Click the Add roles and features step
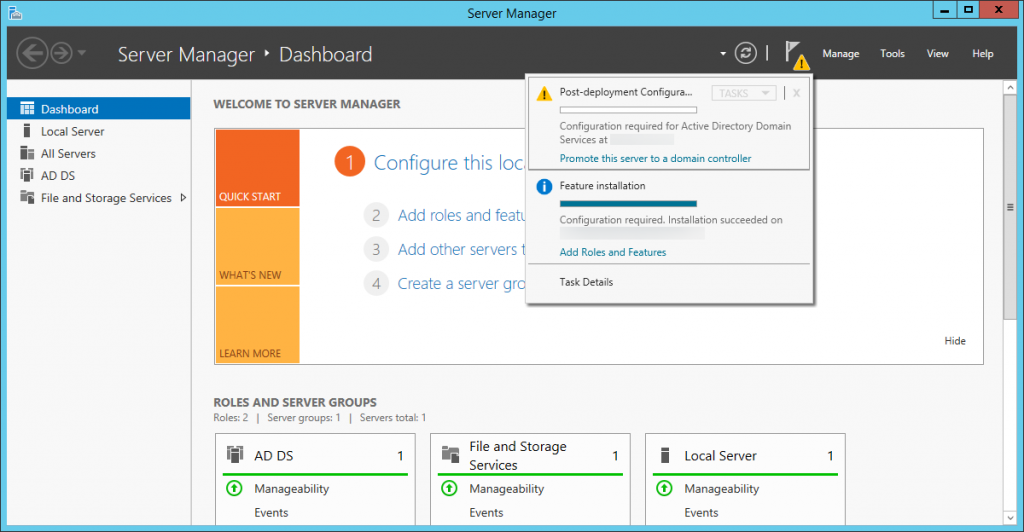Screen dimensions: 1024x532 (462, 215)
